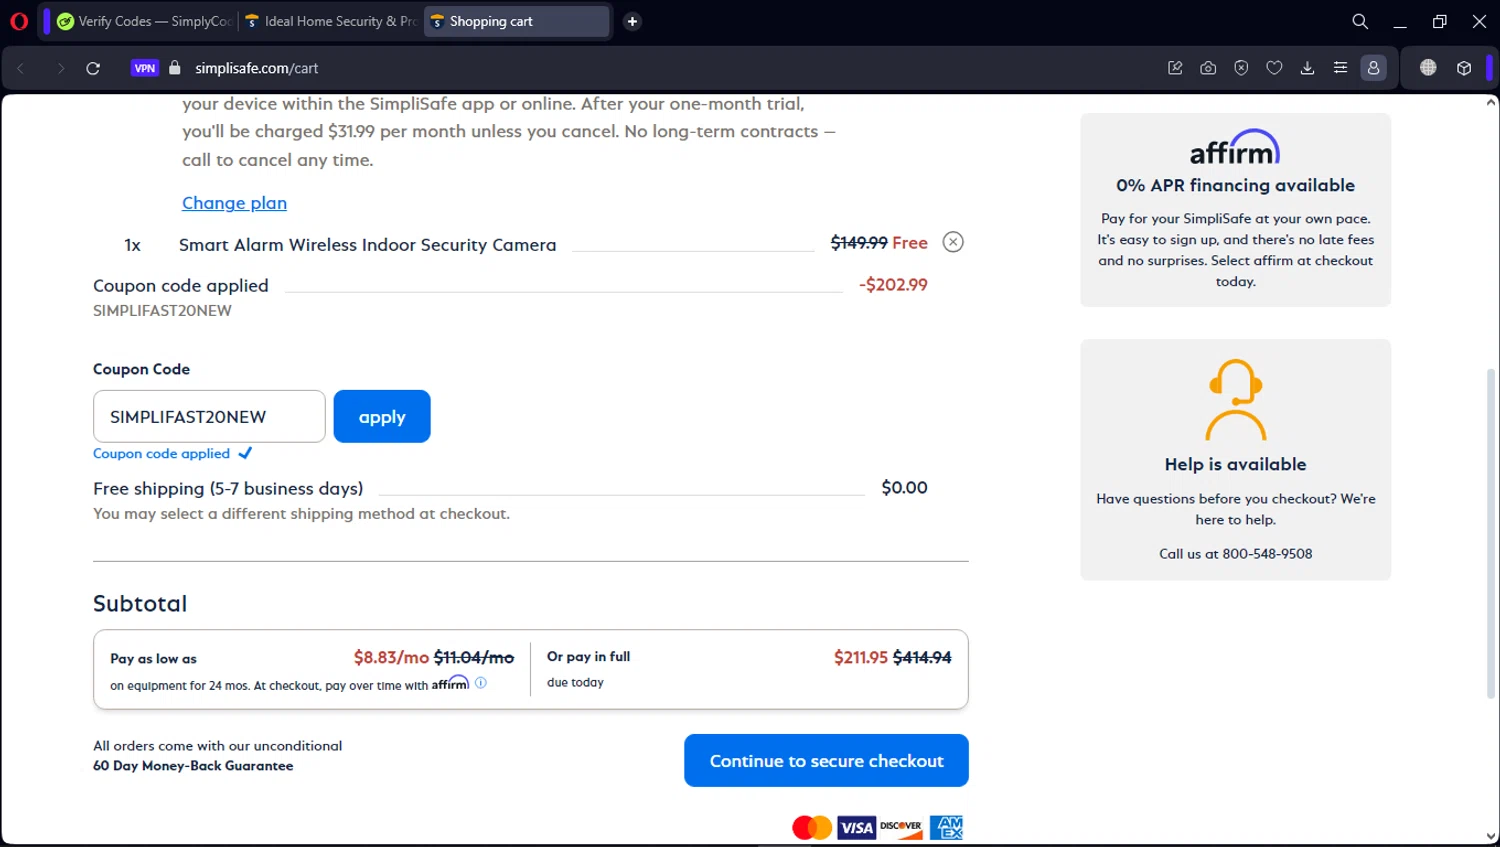Select the Shopping cart tab
This screenshot has width=1500, height=847.
click(x=517, y=21)
